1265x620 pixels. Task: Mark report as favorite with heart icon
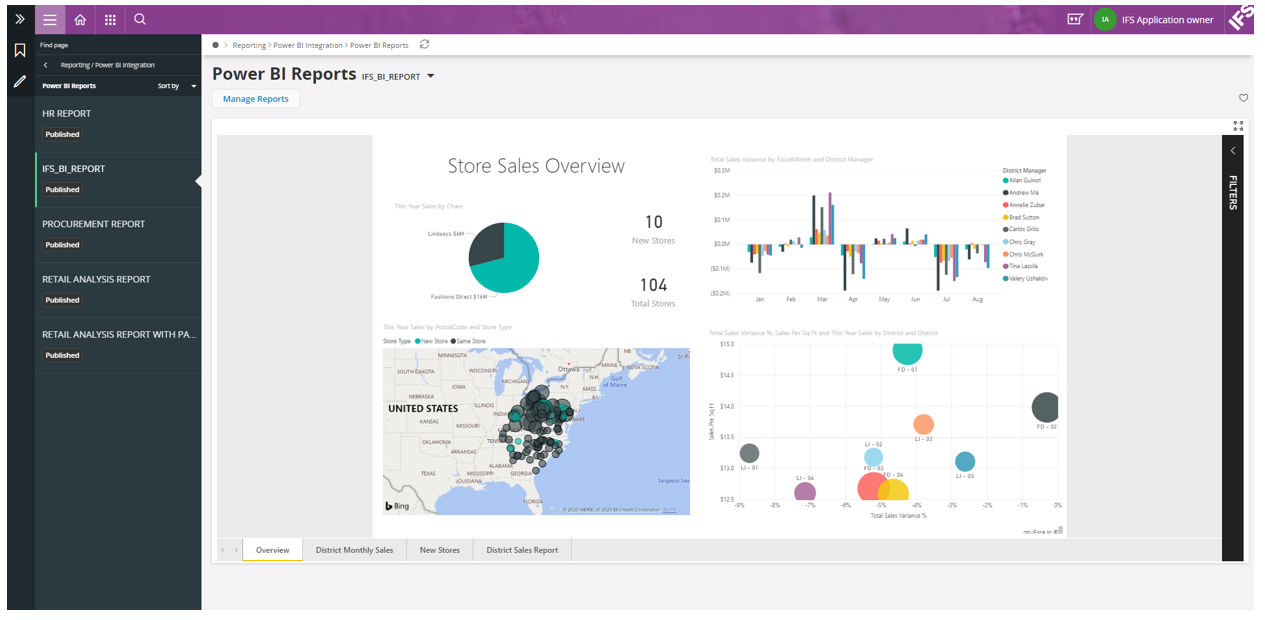(x=1243, y=98)
